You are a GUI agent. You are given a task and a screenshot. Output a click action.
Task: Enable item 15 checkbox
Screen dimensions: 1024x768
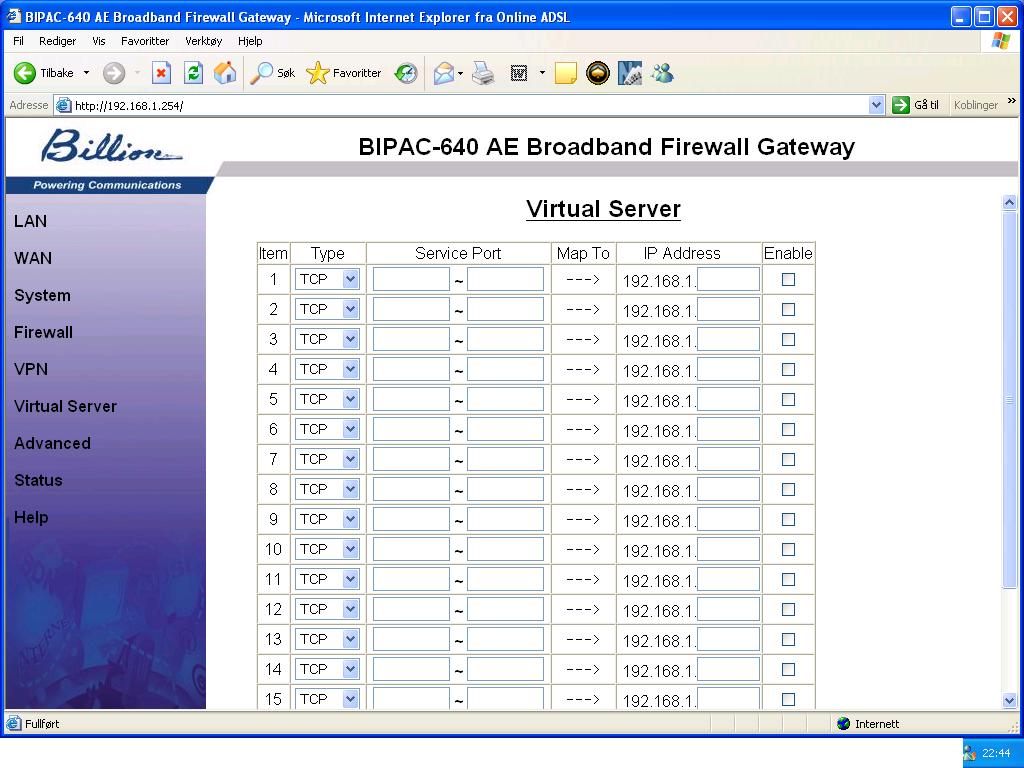(788, 699)
